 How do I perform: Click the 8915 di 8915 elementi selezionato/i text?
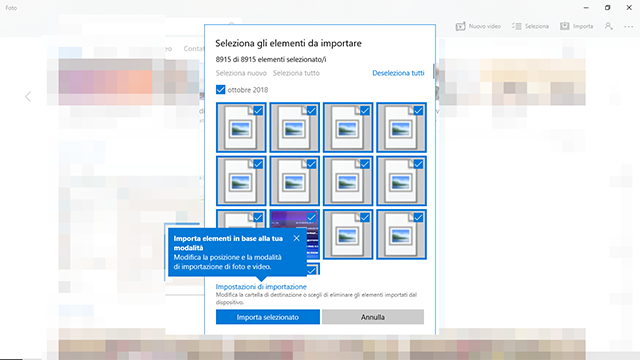pos(271,60)
